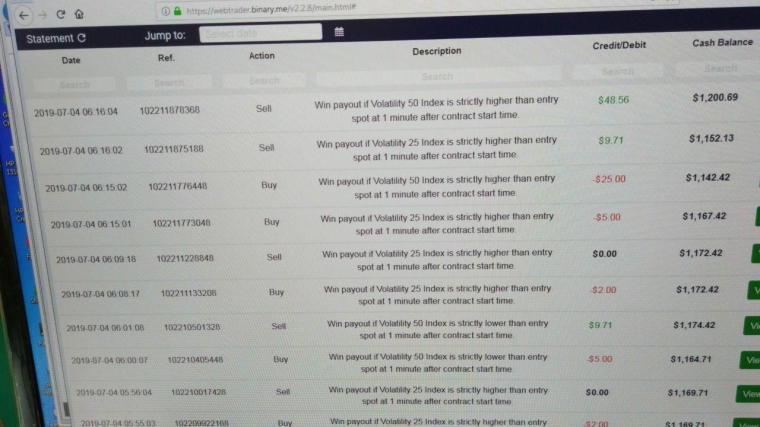Click the Action column header
This screenshot has width=760, height=427.
pyautogui.click(x=261, y=55)
